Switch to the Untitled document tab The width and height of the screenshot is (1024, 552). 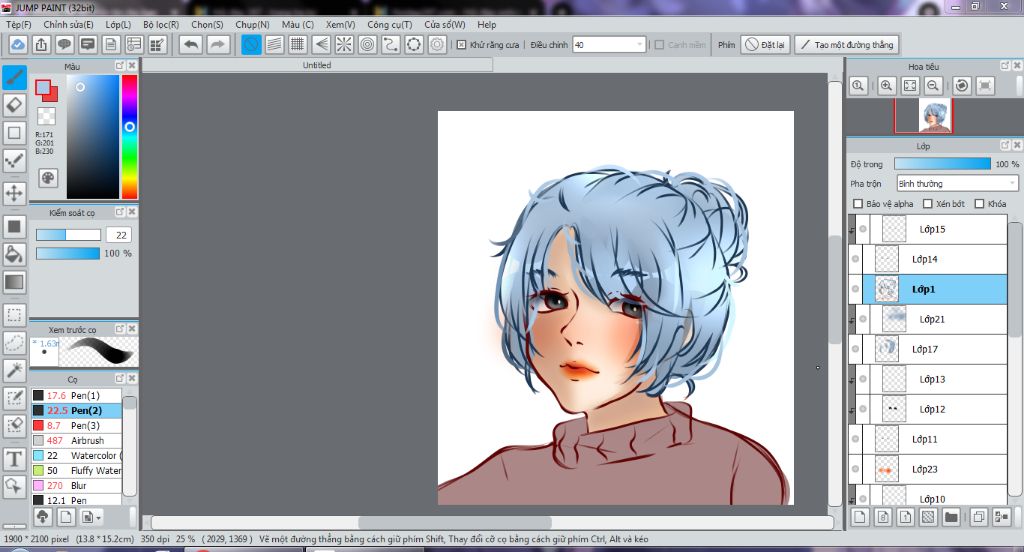coord(317,65)
